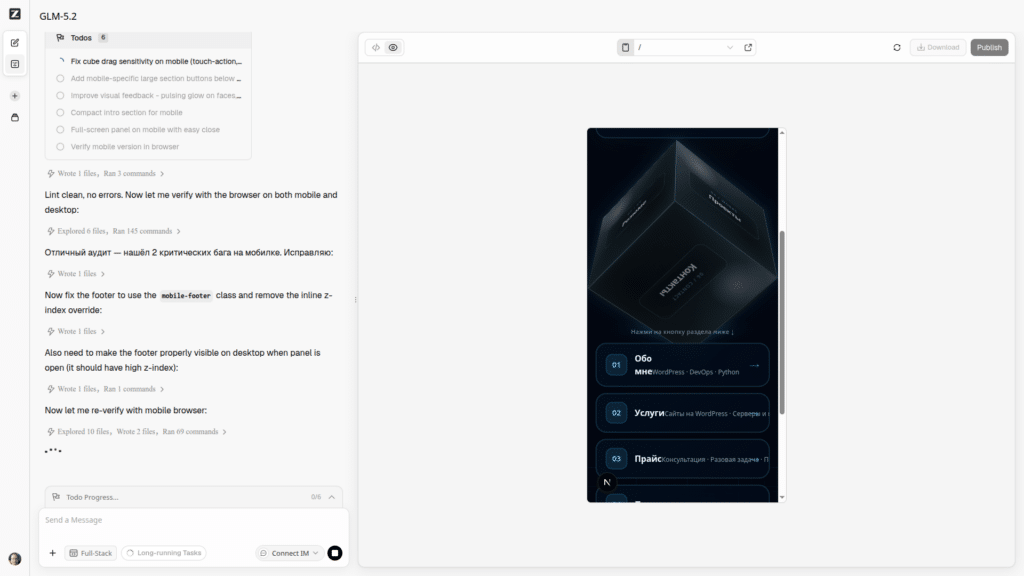Open section 03 'Прайс' card in preview
1024x576 pixels.
[x=682, y=459]
